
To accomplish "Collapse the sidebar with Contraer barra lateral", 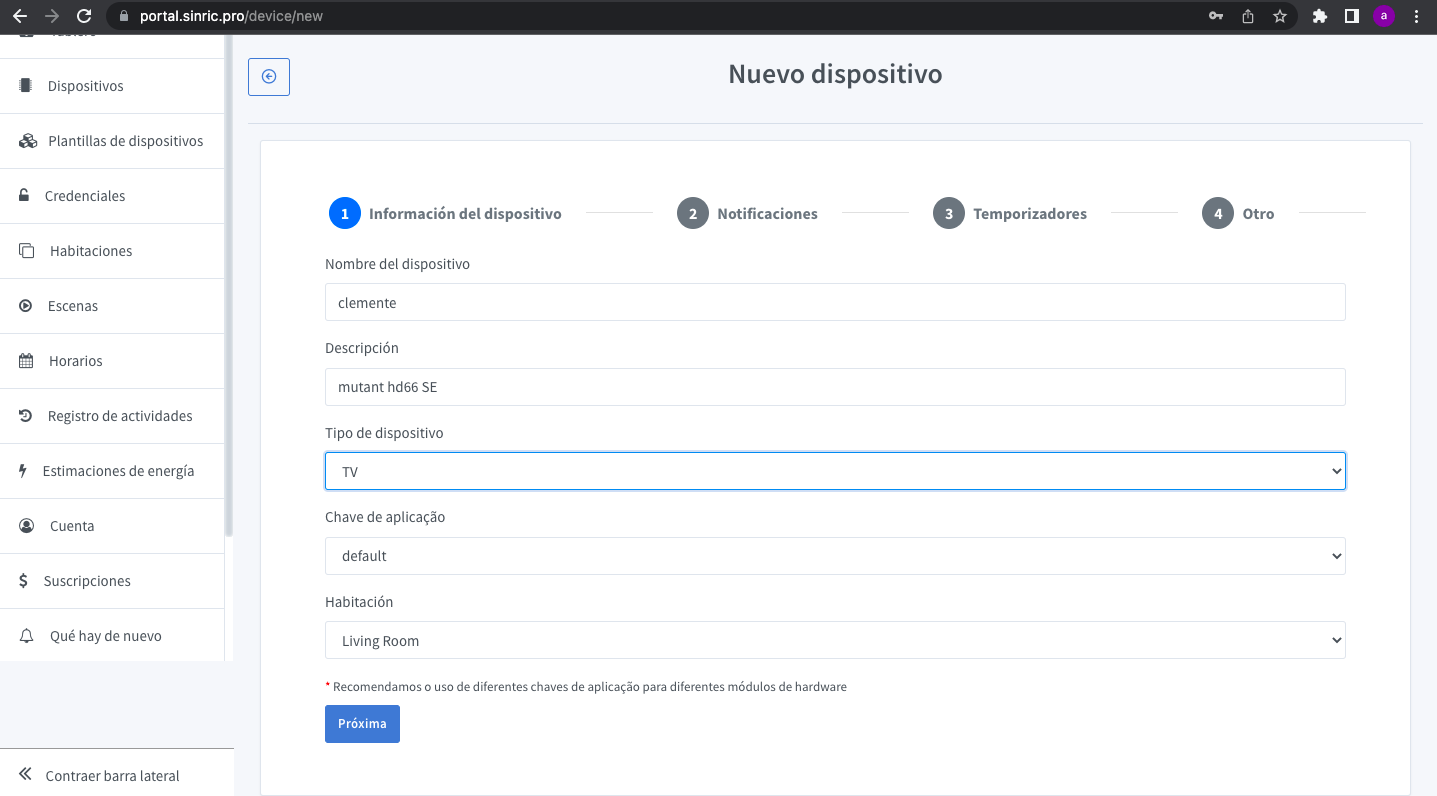I will click(112, 776).
